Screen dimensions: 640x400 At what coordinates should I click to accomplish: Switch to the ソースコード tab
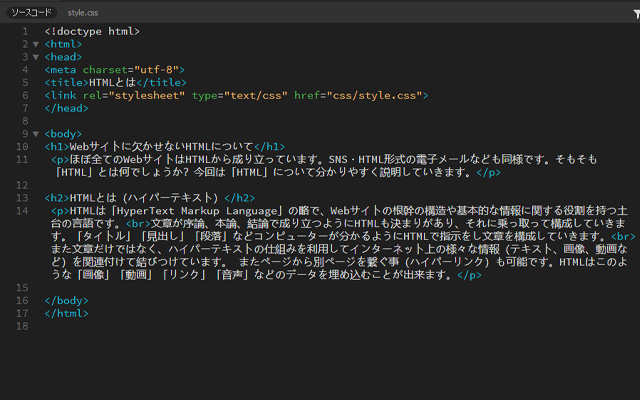click(x=30, y=13)
